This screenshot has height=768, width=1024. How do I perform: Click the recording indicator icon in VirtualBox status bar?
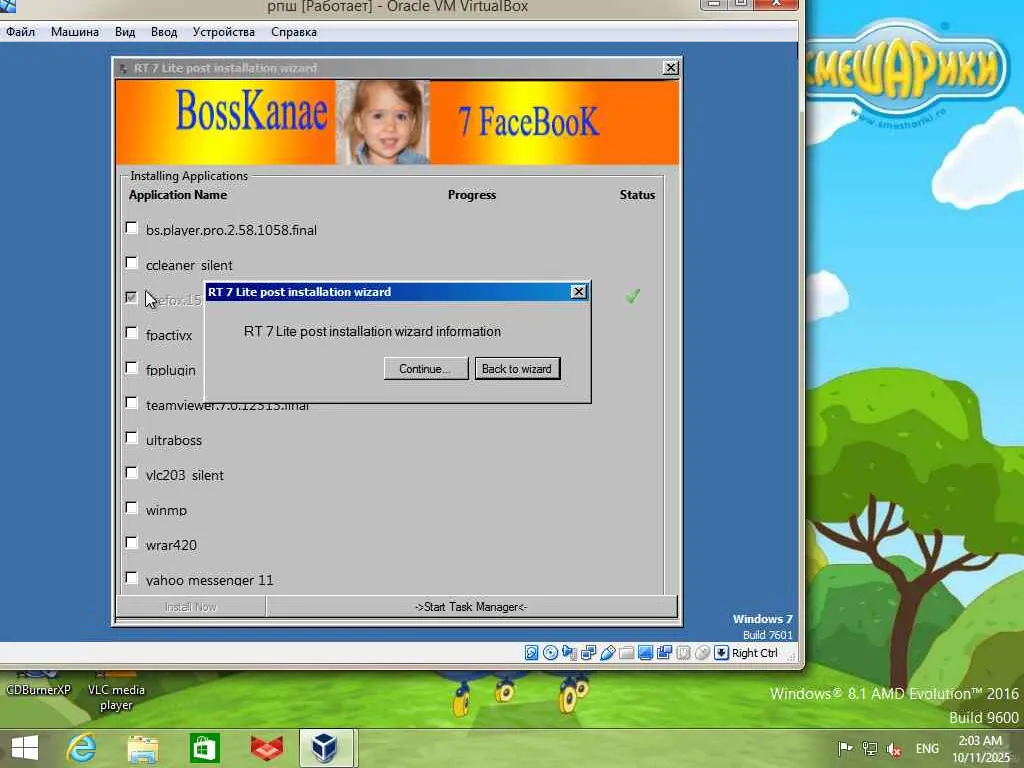(x=664, y=652)
